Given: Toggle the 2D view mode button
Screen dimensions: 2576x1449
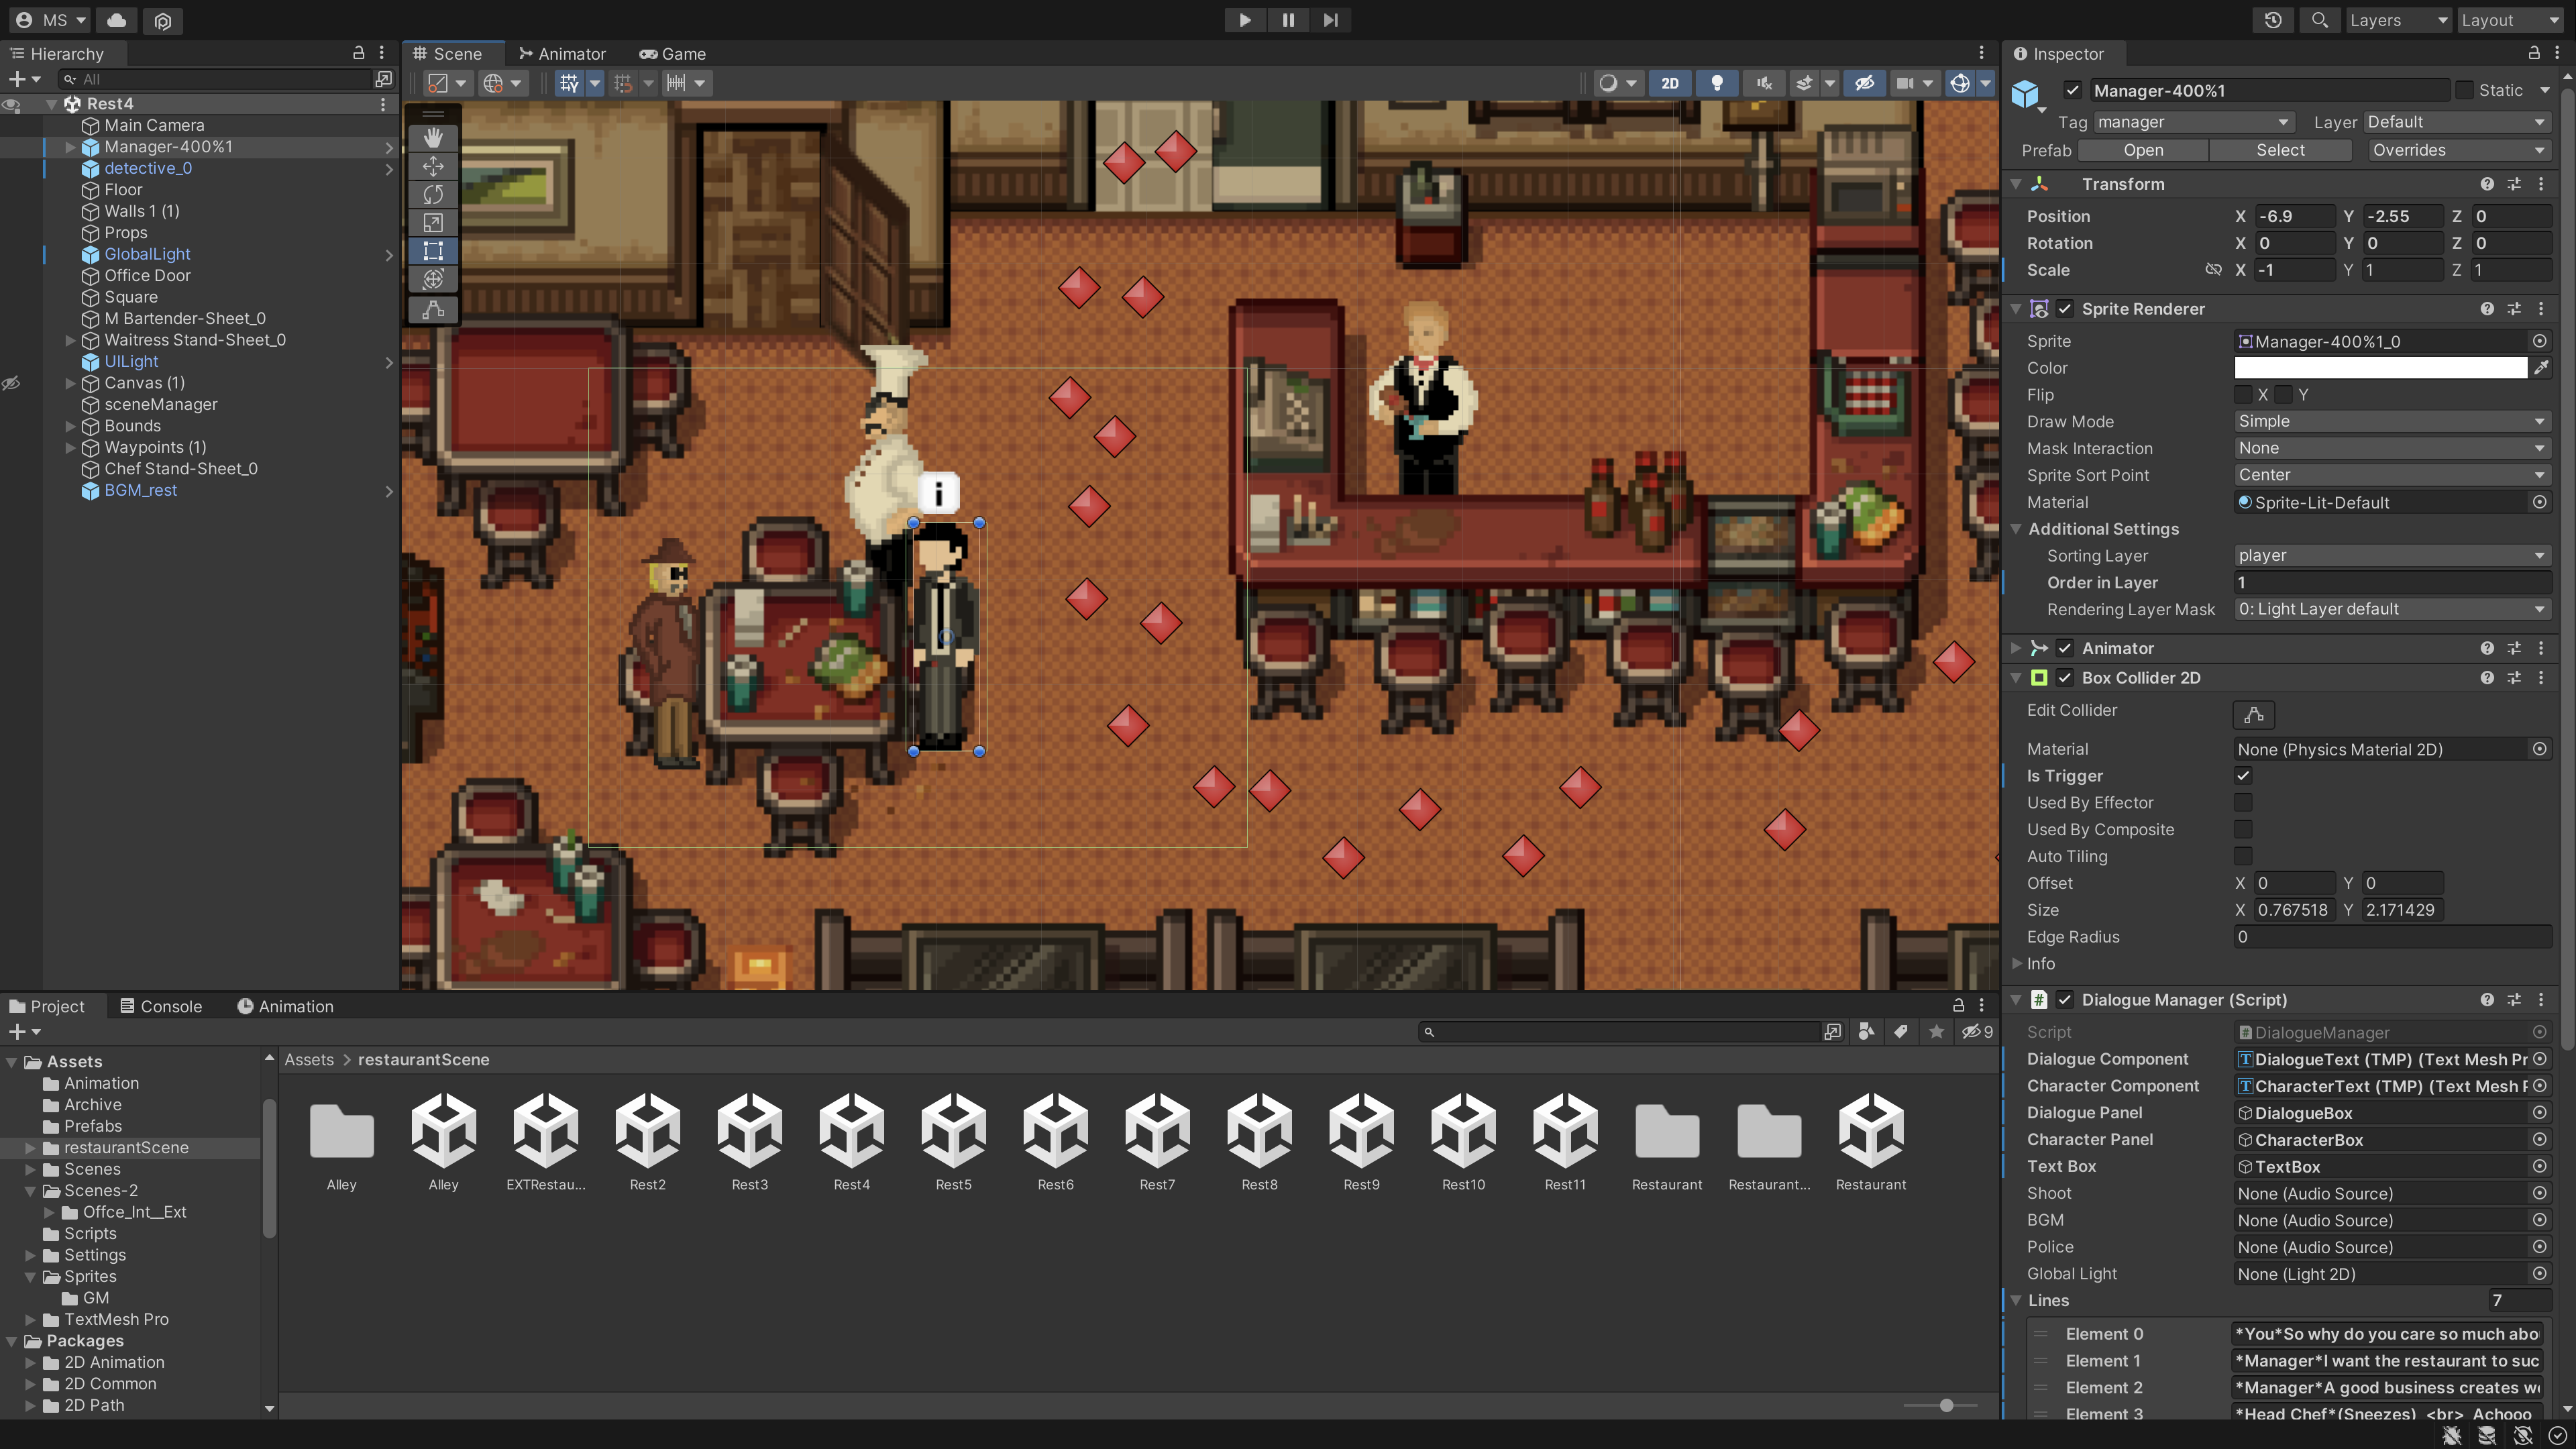Looking at the screenshot, I should [1670, 83].
